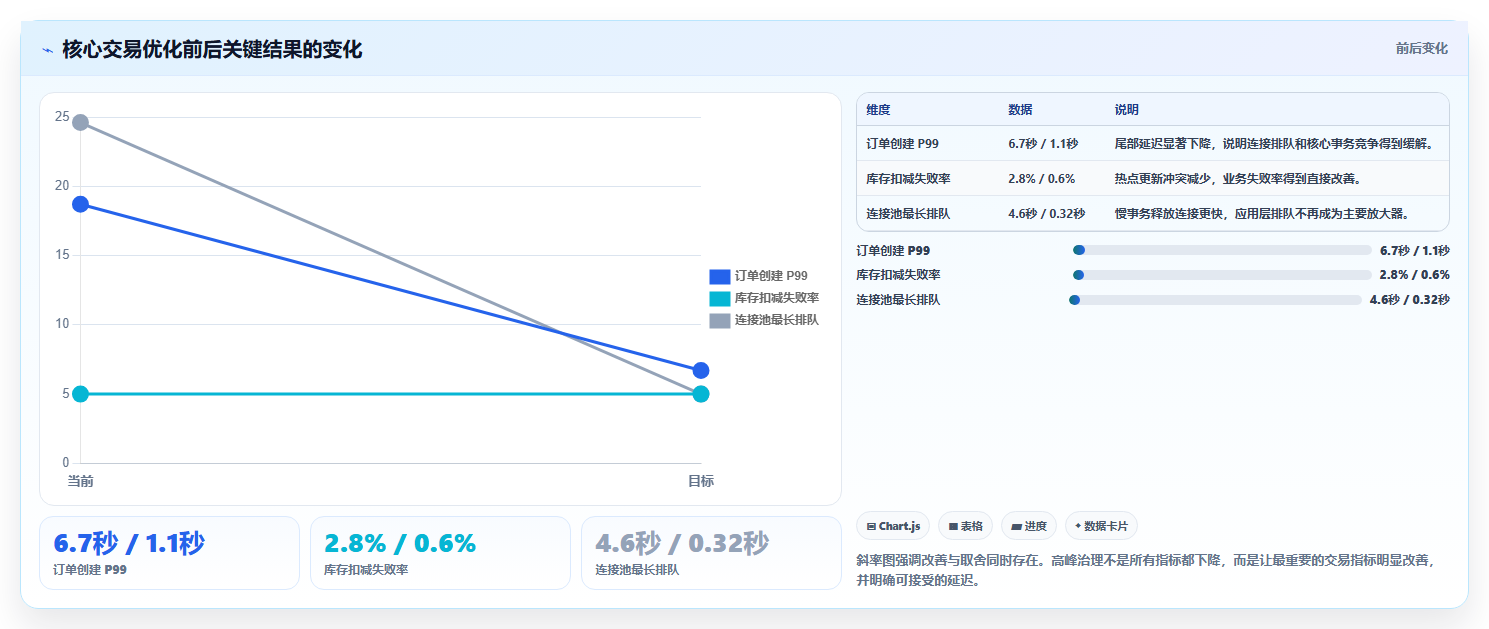Click the 库存扣减失败率 data card
The image size is (1489, 629).
(x=440, y=553)
